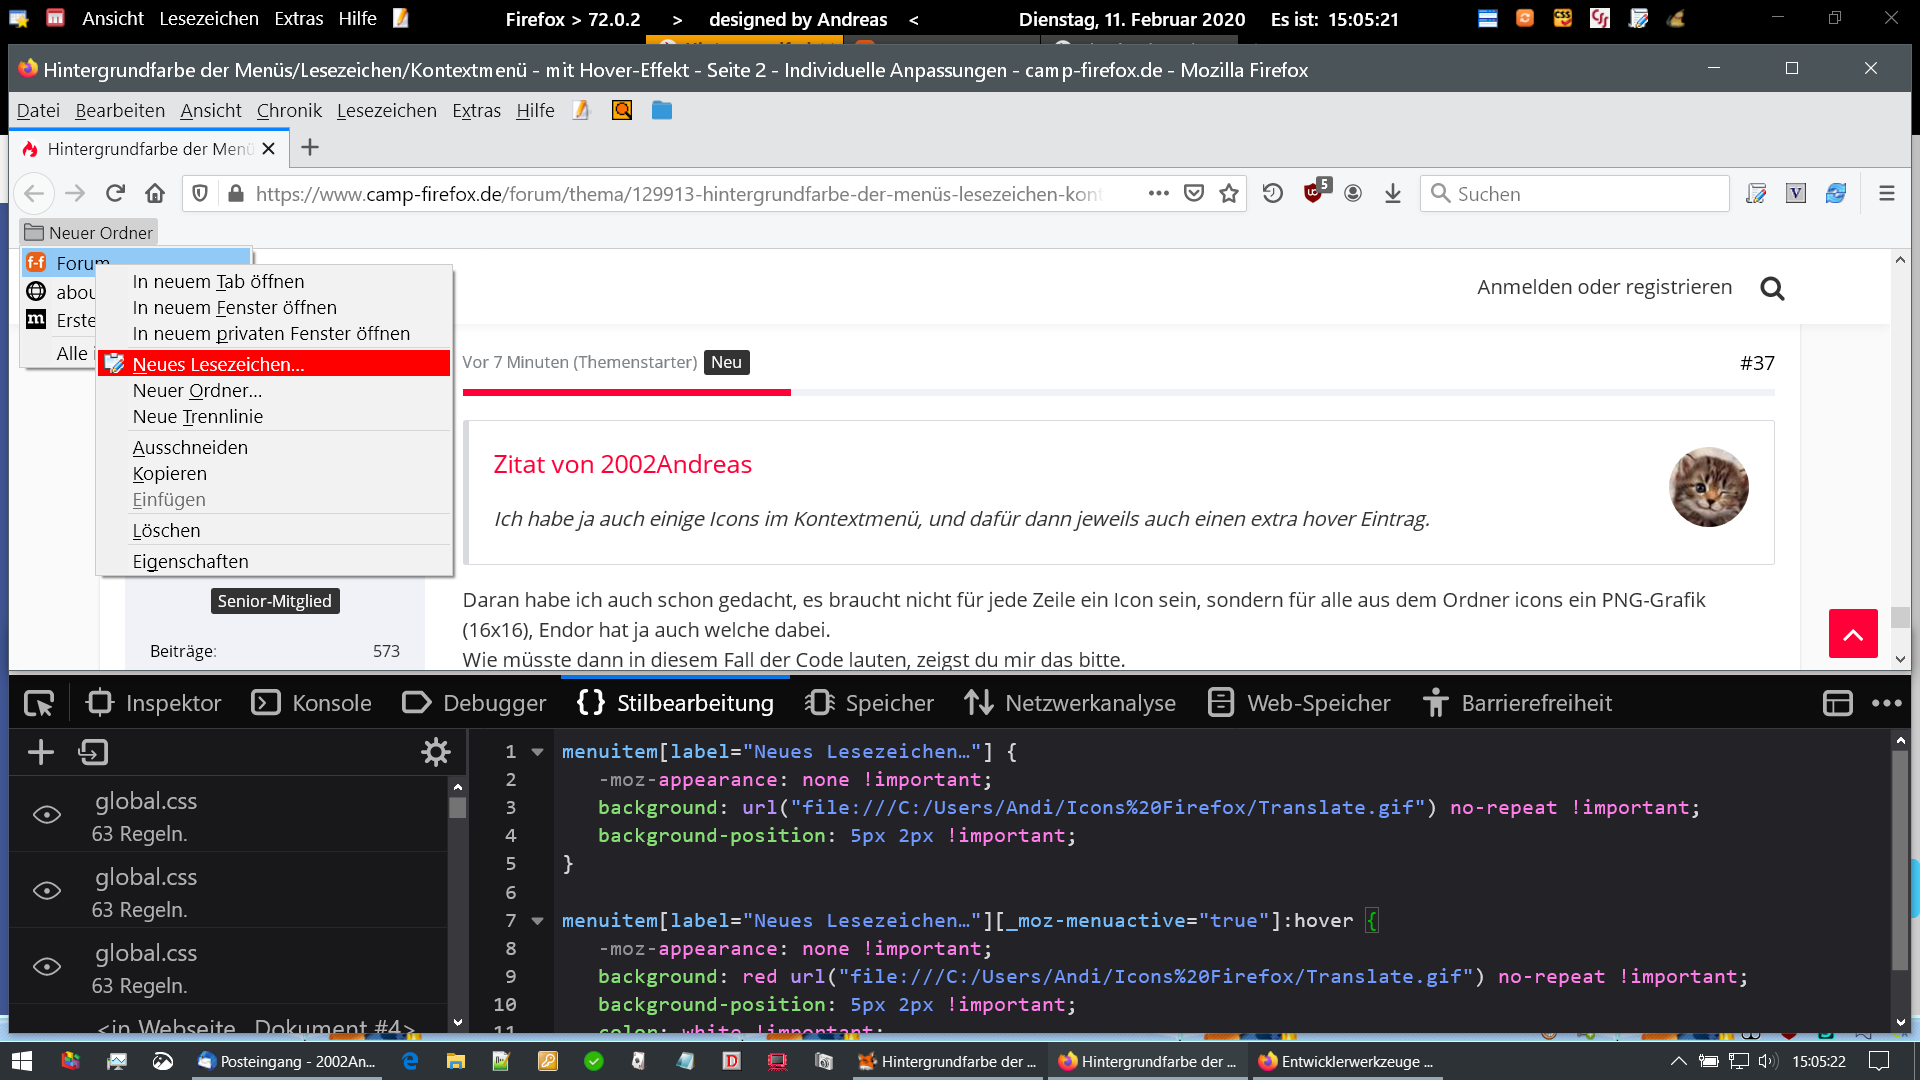Image resolution: width=1920 pixels, height=1080 pixels.
Task: Select 'Neuer Ordner...' context menu entry
Action: 197,391
